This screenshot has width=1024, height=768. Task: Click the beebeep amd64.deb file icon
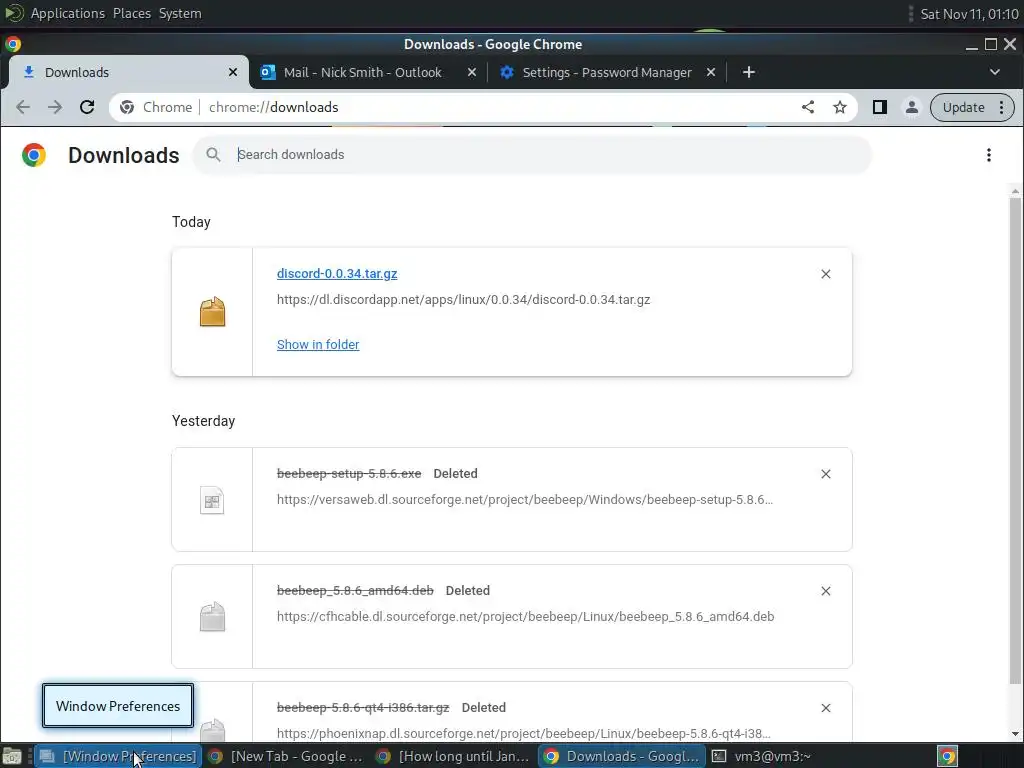212,617
